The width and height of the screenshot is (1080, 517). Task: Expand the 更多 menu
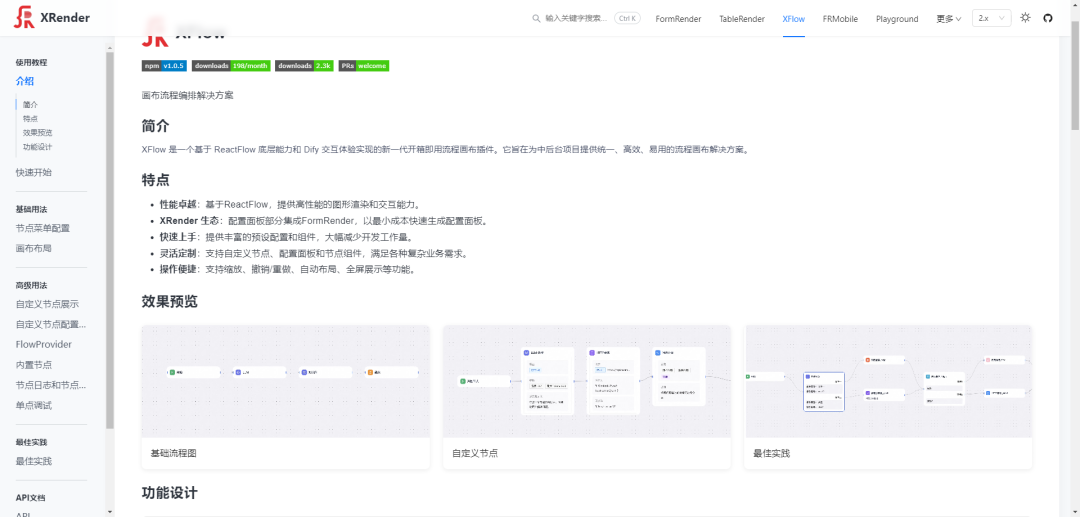pyautogui.click(x=948, y=19)
